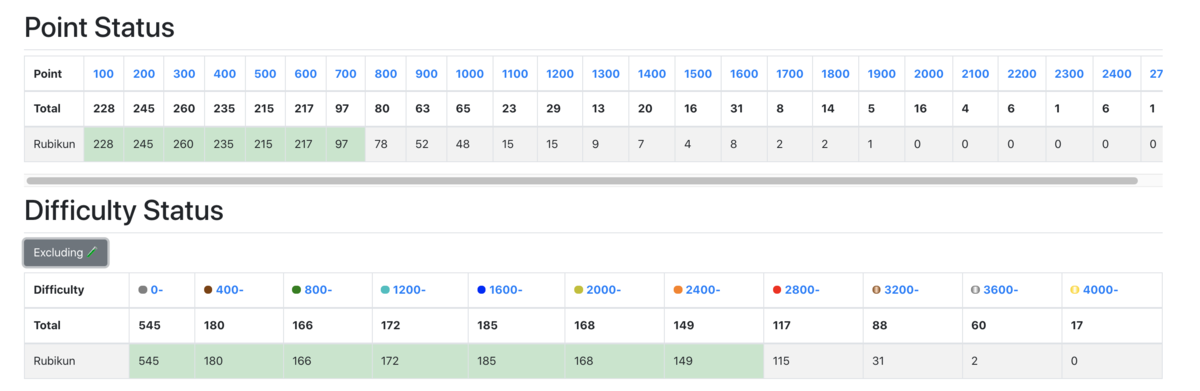Viewport: 1200px width, 391px height.
Task: Open the 400- difficulty link
Action: pos(230,290)
